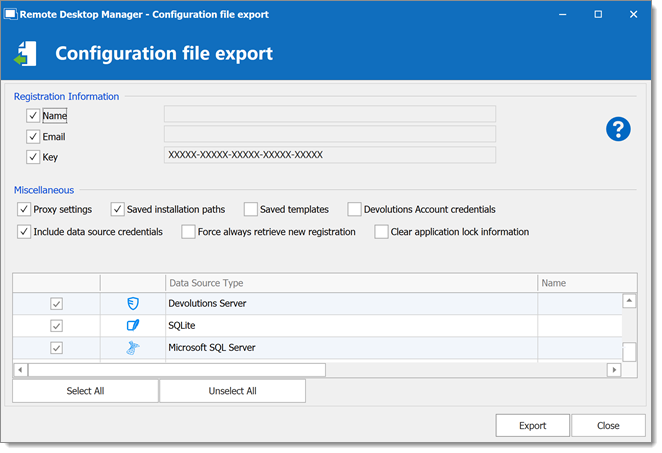Click the Devolutions Server shield icon
Screen dimensions: 662x453
(x=133, y=303)
